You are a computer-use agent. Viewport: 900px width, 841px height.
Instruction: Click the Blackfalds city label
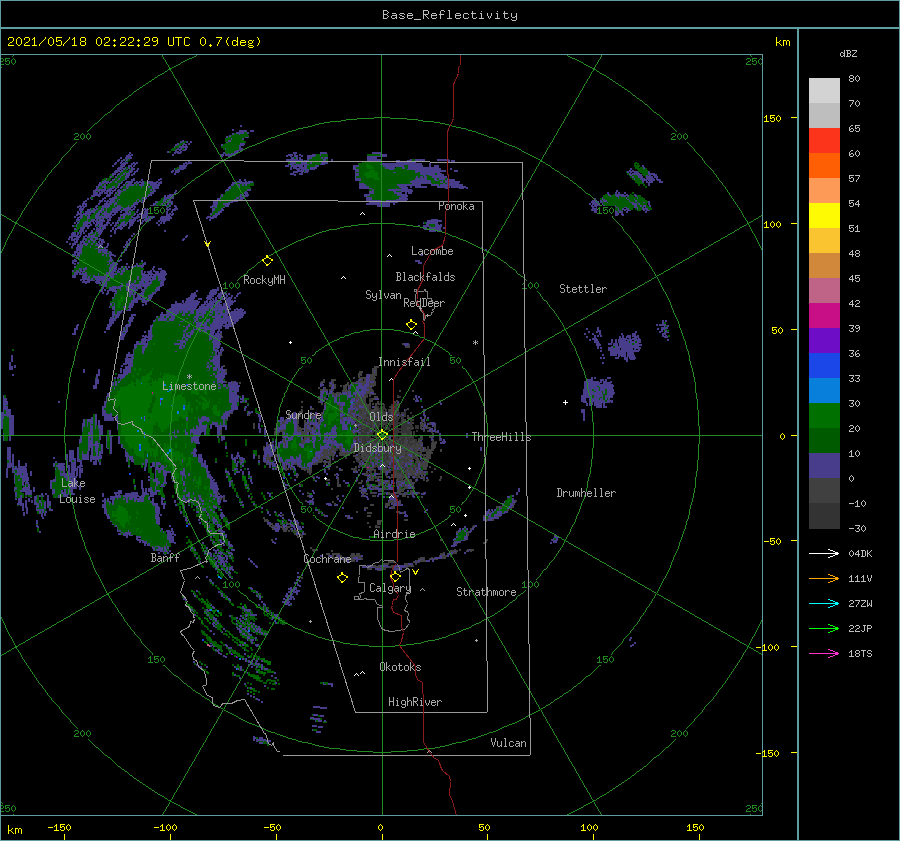coord(425,277)
